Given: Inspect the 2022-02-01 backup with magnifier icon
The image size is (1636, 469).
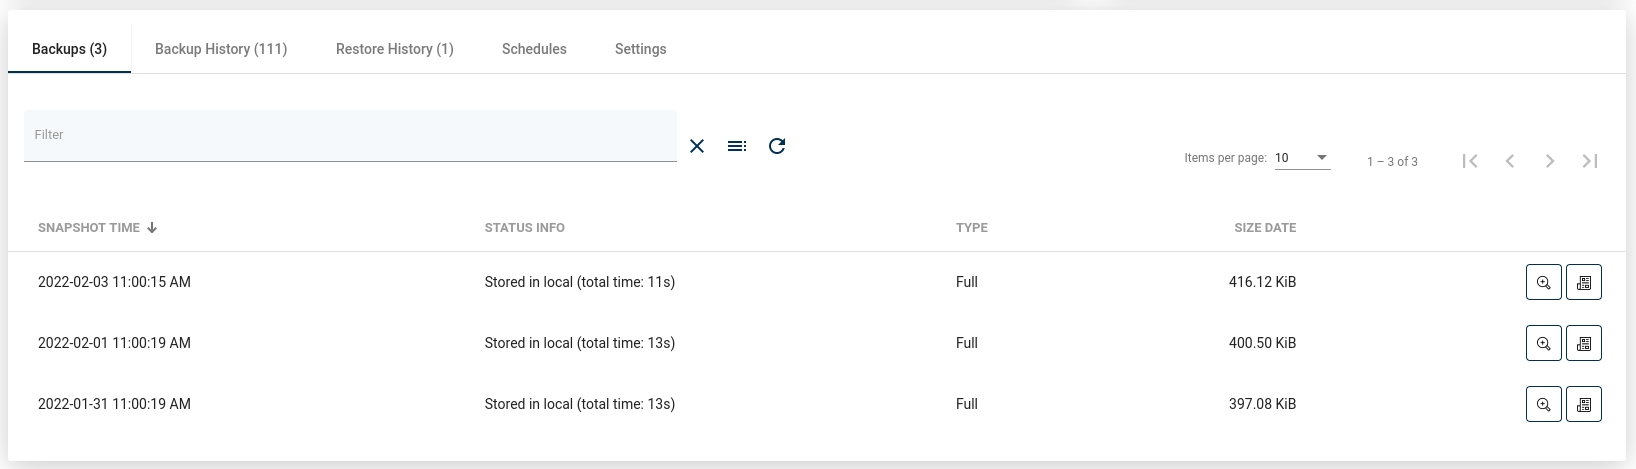Looking at the screenshot, I should (1544, 343).
